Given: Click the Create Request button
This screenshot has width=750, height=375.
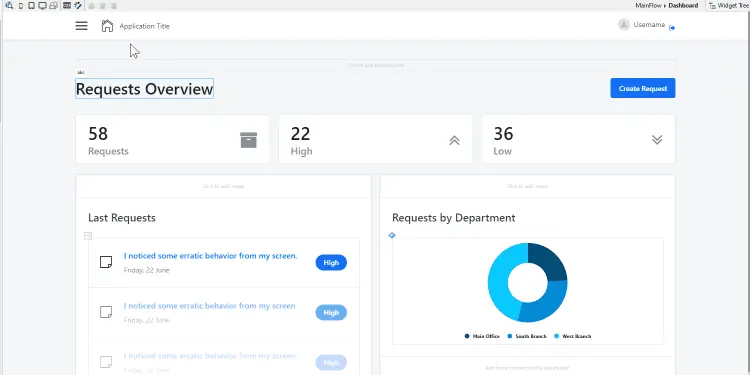Looking at the screenshot, I should [642, 88].
